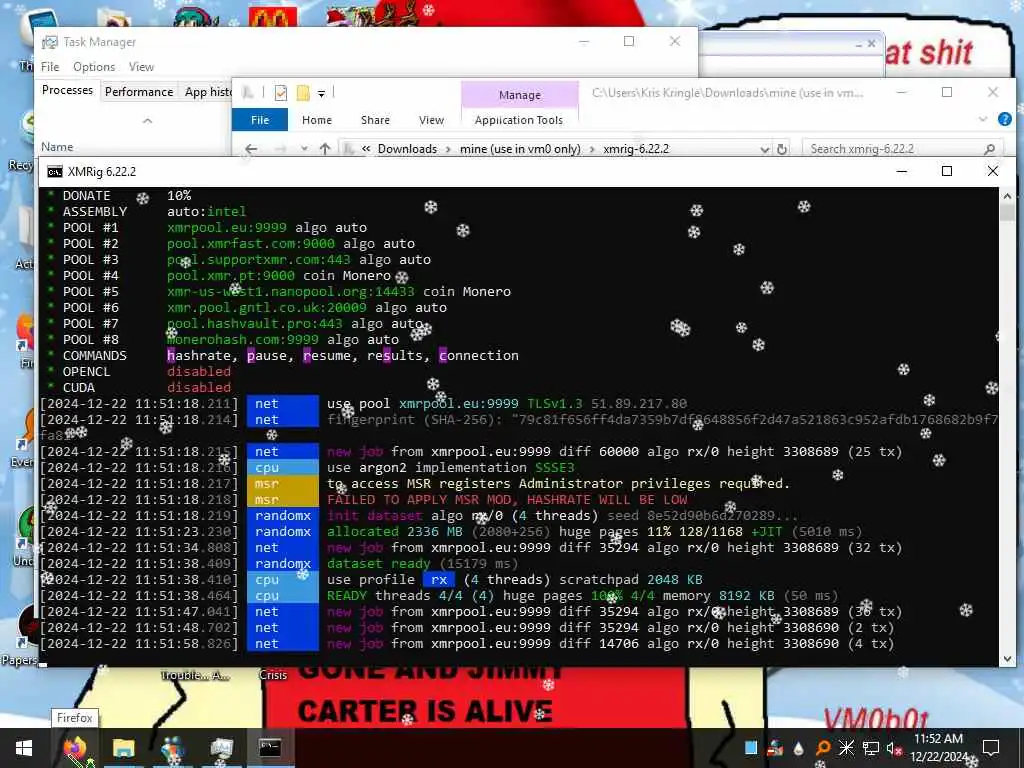This screenshot has width=1024, height=768.
Task: Switch to Task Manager App history tab
Action: click(207, 91)
